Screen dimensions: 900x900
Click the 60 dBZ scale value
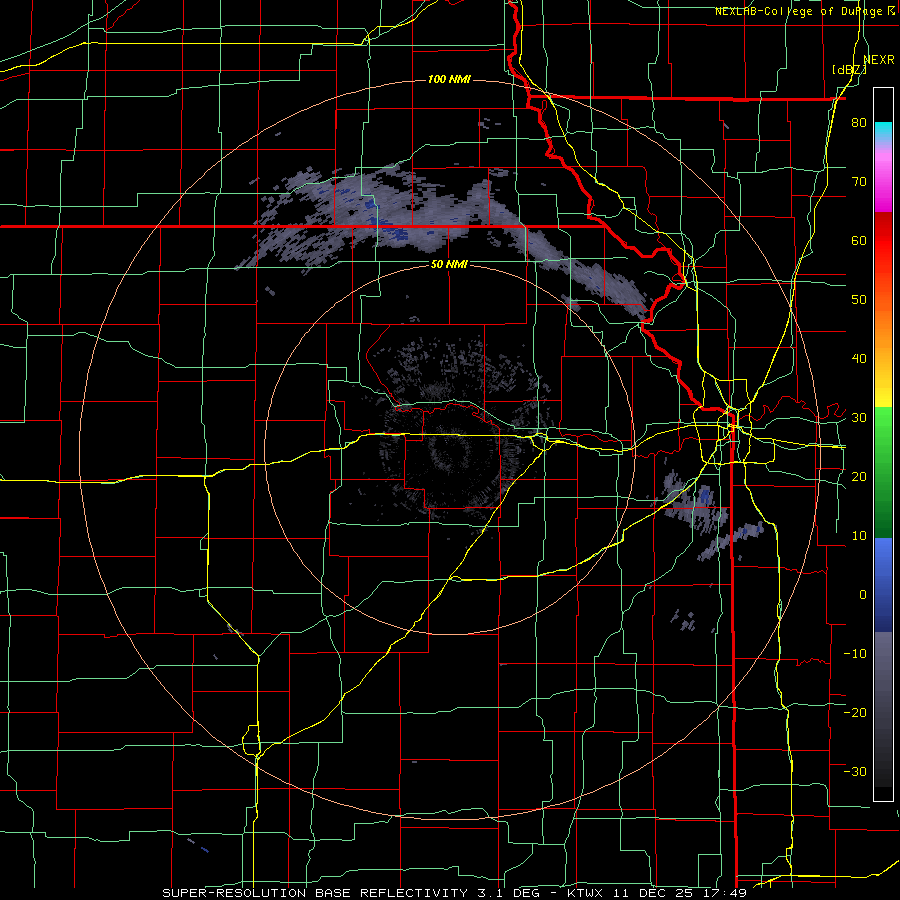pos(859,240)
